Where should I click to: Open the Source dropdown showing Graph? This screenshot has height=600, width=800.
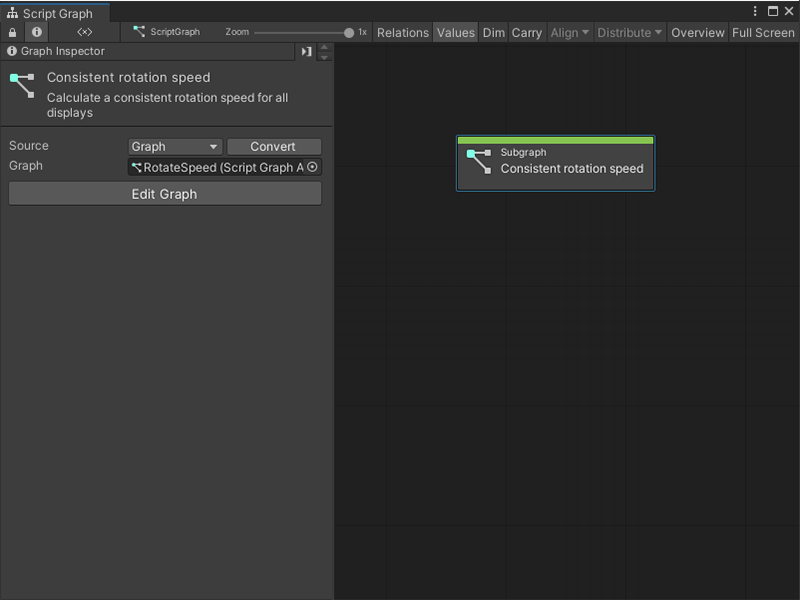coord(175,146)
